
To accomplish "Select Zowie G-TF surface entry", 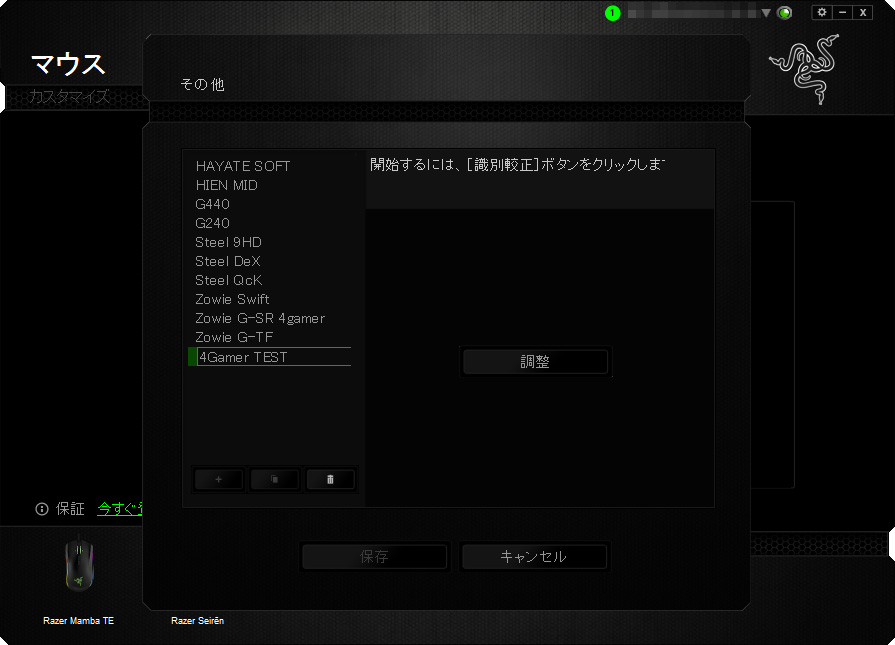I will [234, 337].
